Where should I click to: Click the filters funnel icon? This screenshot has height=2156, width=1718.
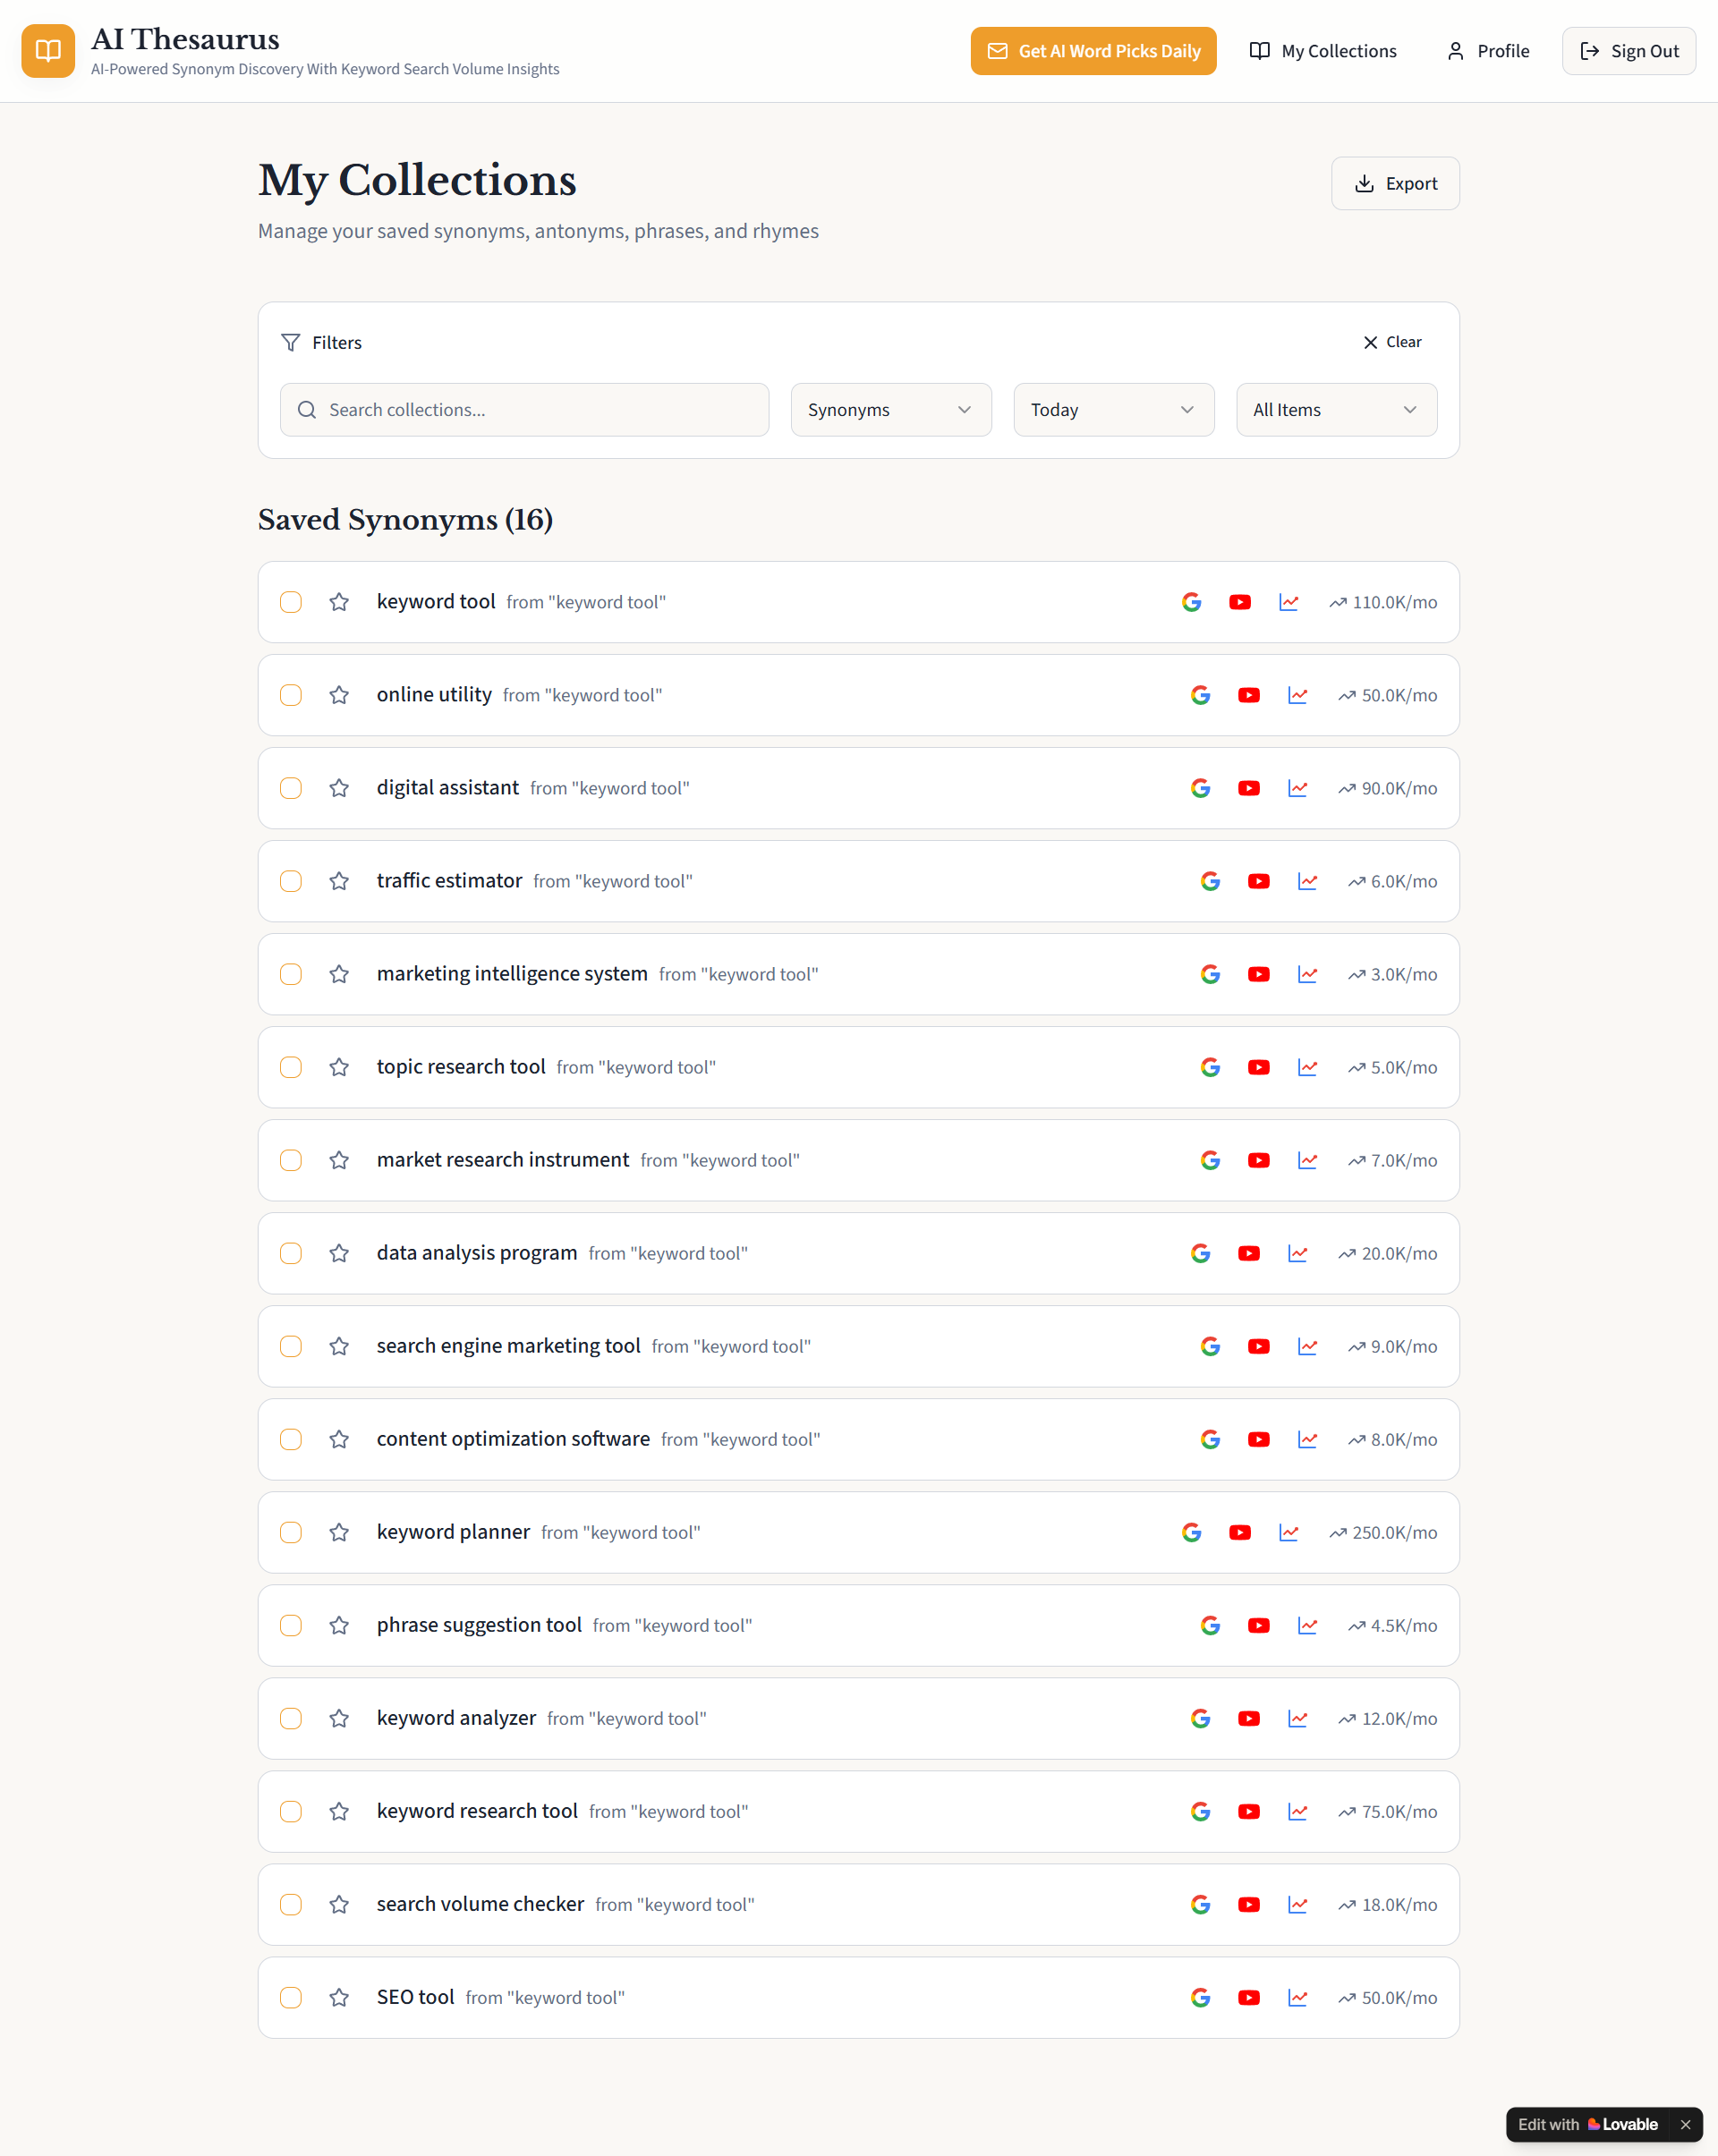(291, 342)
